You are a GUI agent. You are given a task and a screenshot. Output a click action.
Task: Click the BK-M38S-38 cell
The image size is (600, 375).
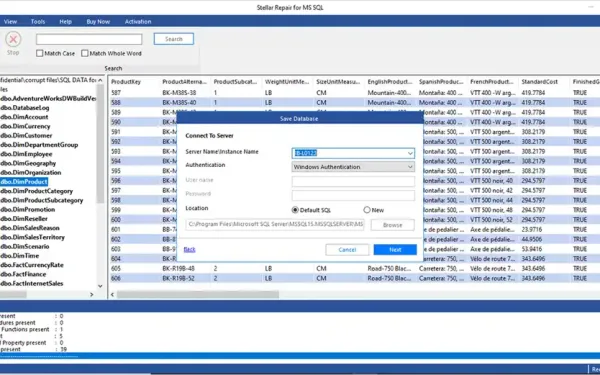point(179,93)
